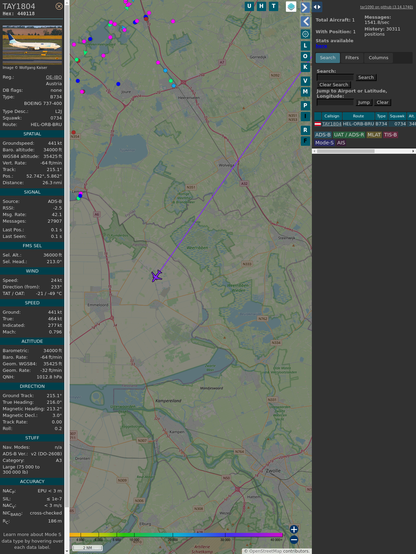416x554 pixels.
Task: Select the purple aircraft icon on map
Action: point(157,276)
